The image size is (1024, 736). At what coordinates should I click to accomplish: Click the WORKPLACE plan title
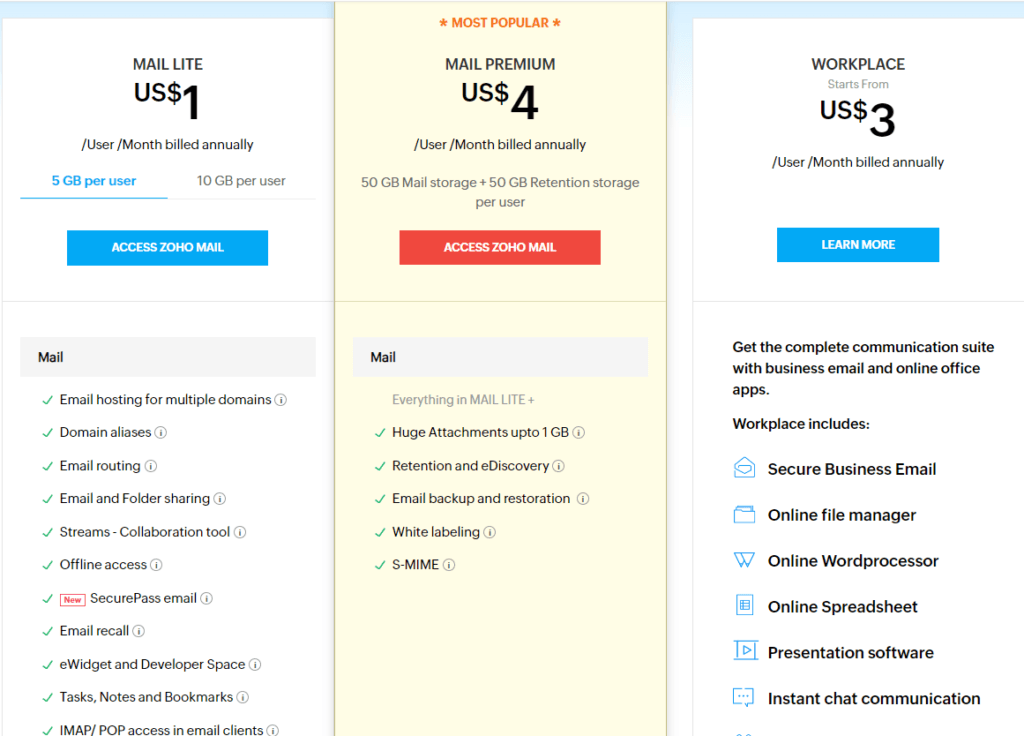[x=858, y=65]
